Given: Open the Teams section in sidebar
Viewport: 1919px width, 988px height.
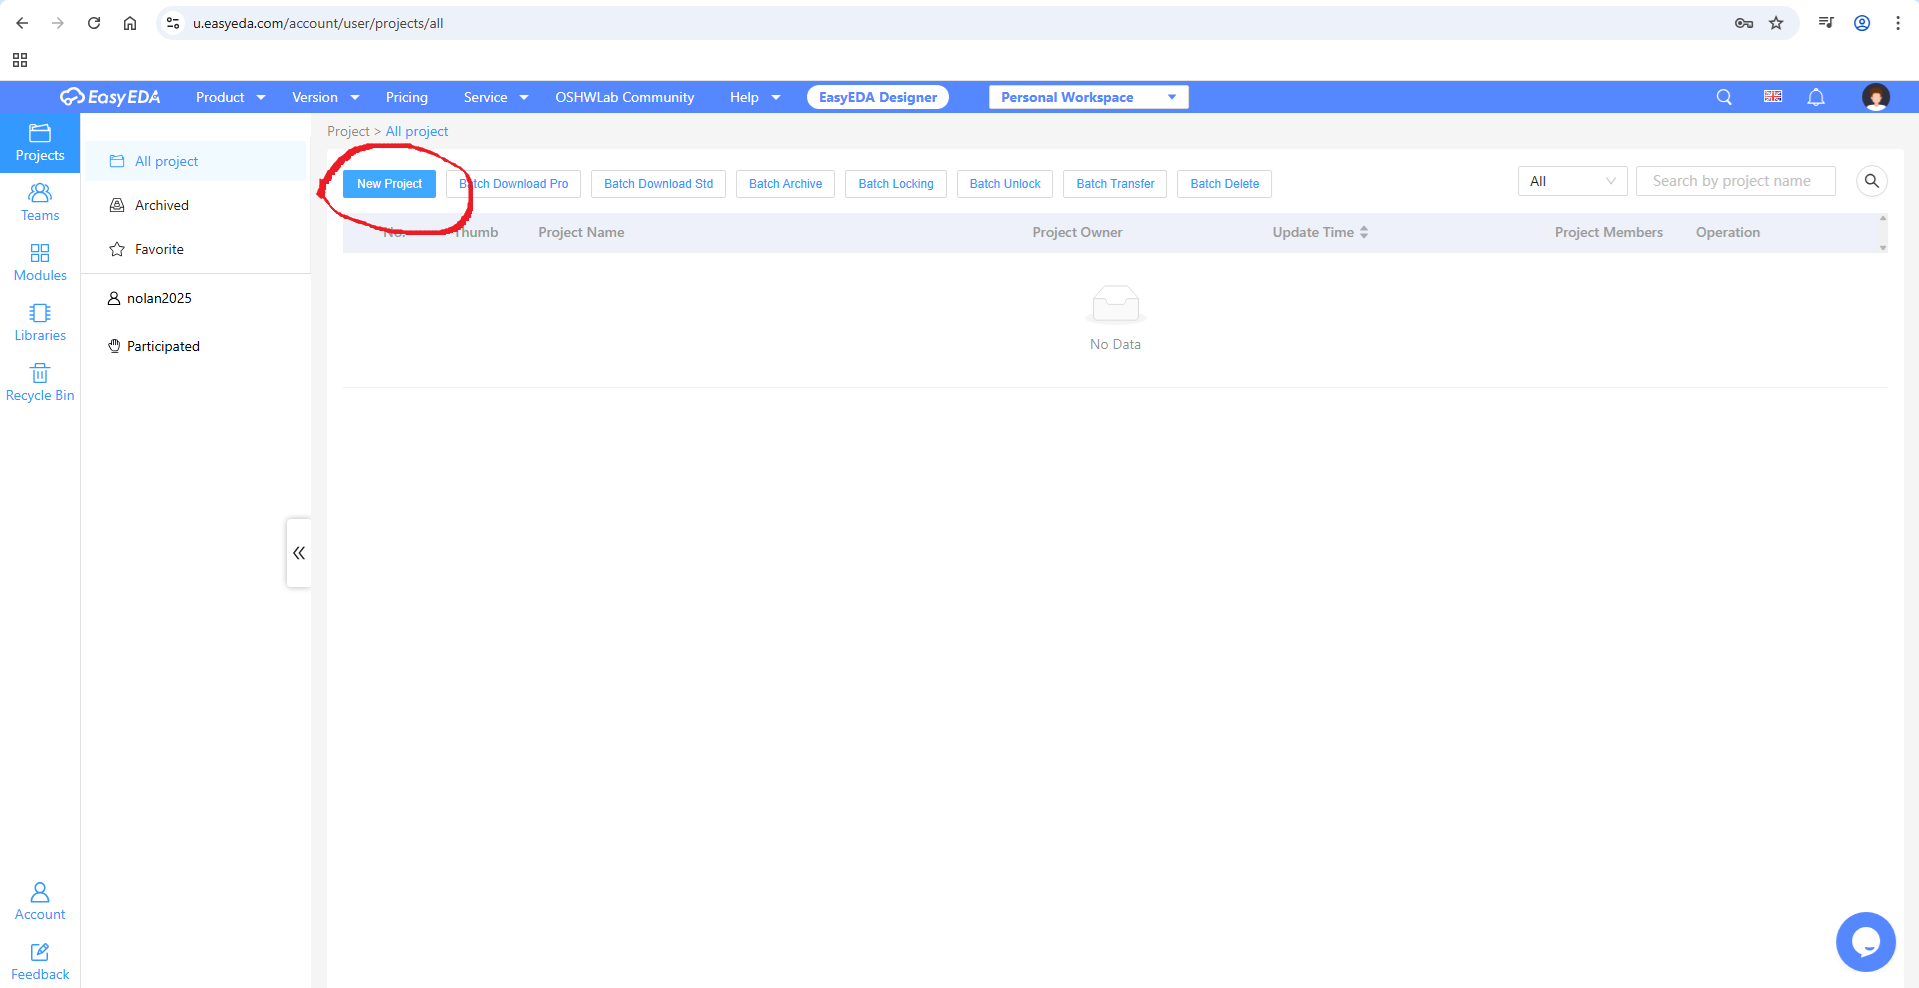Looking at the screenshot, I should (x=40, y=202).
